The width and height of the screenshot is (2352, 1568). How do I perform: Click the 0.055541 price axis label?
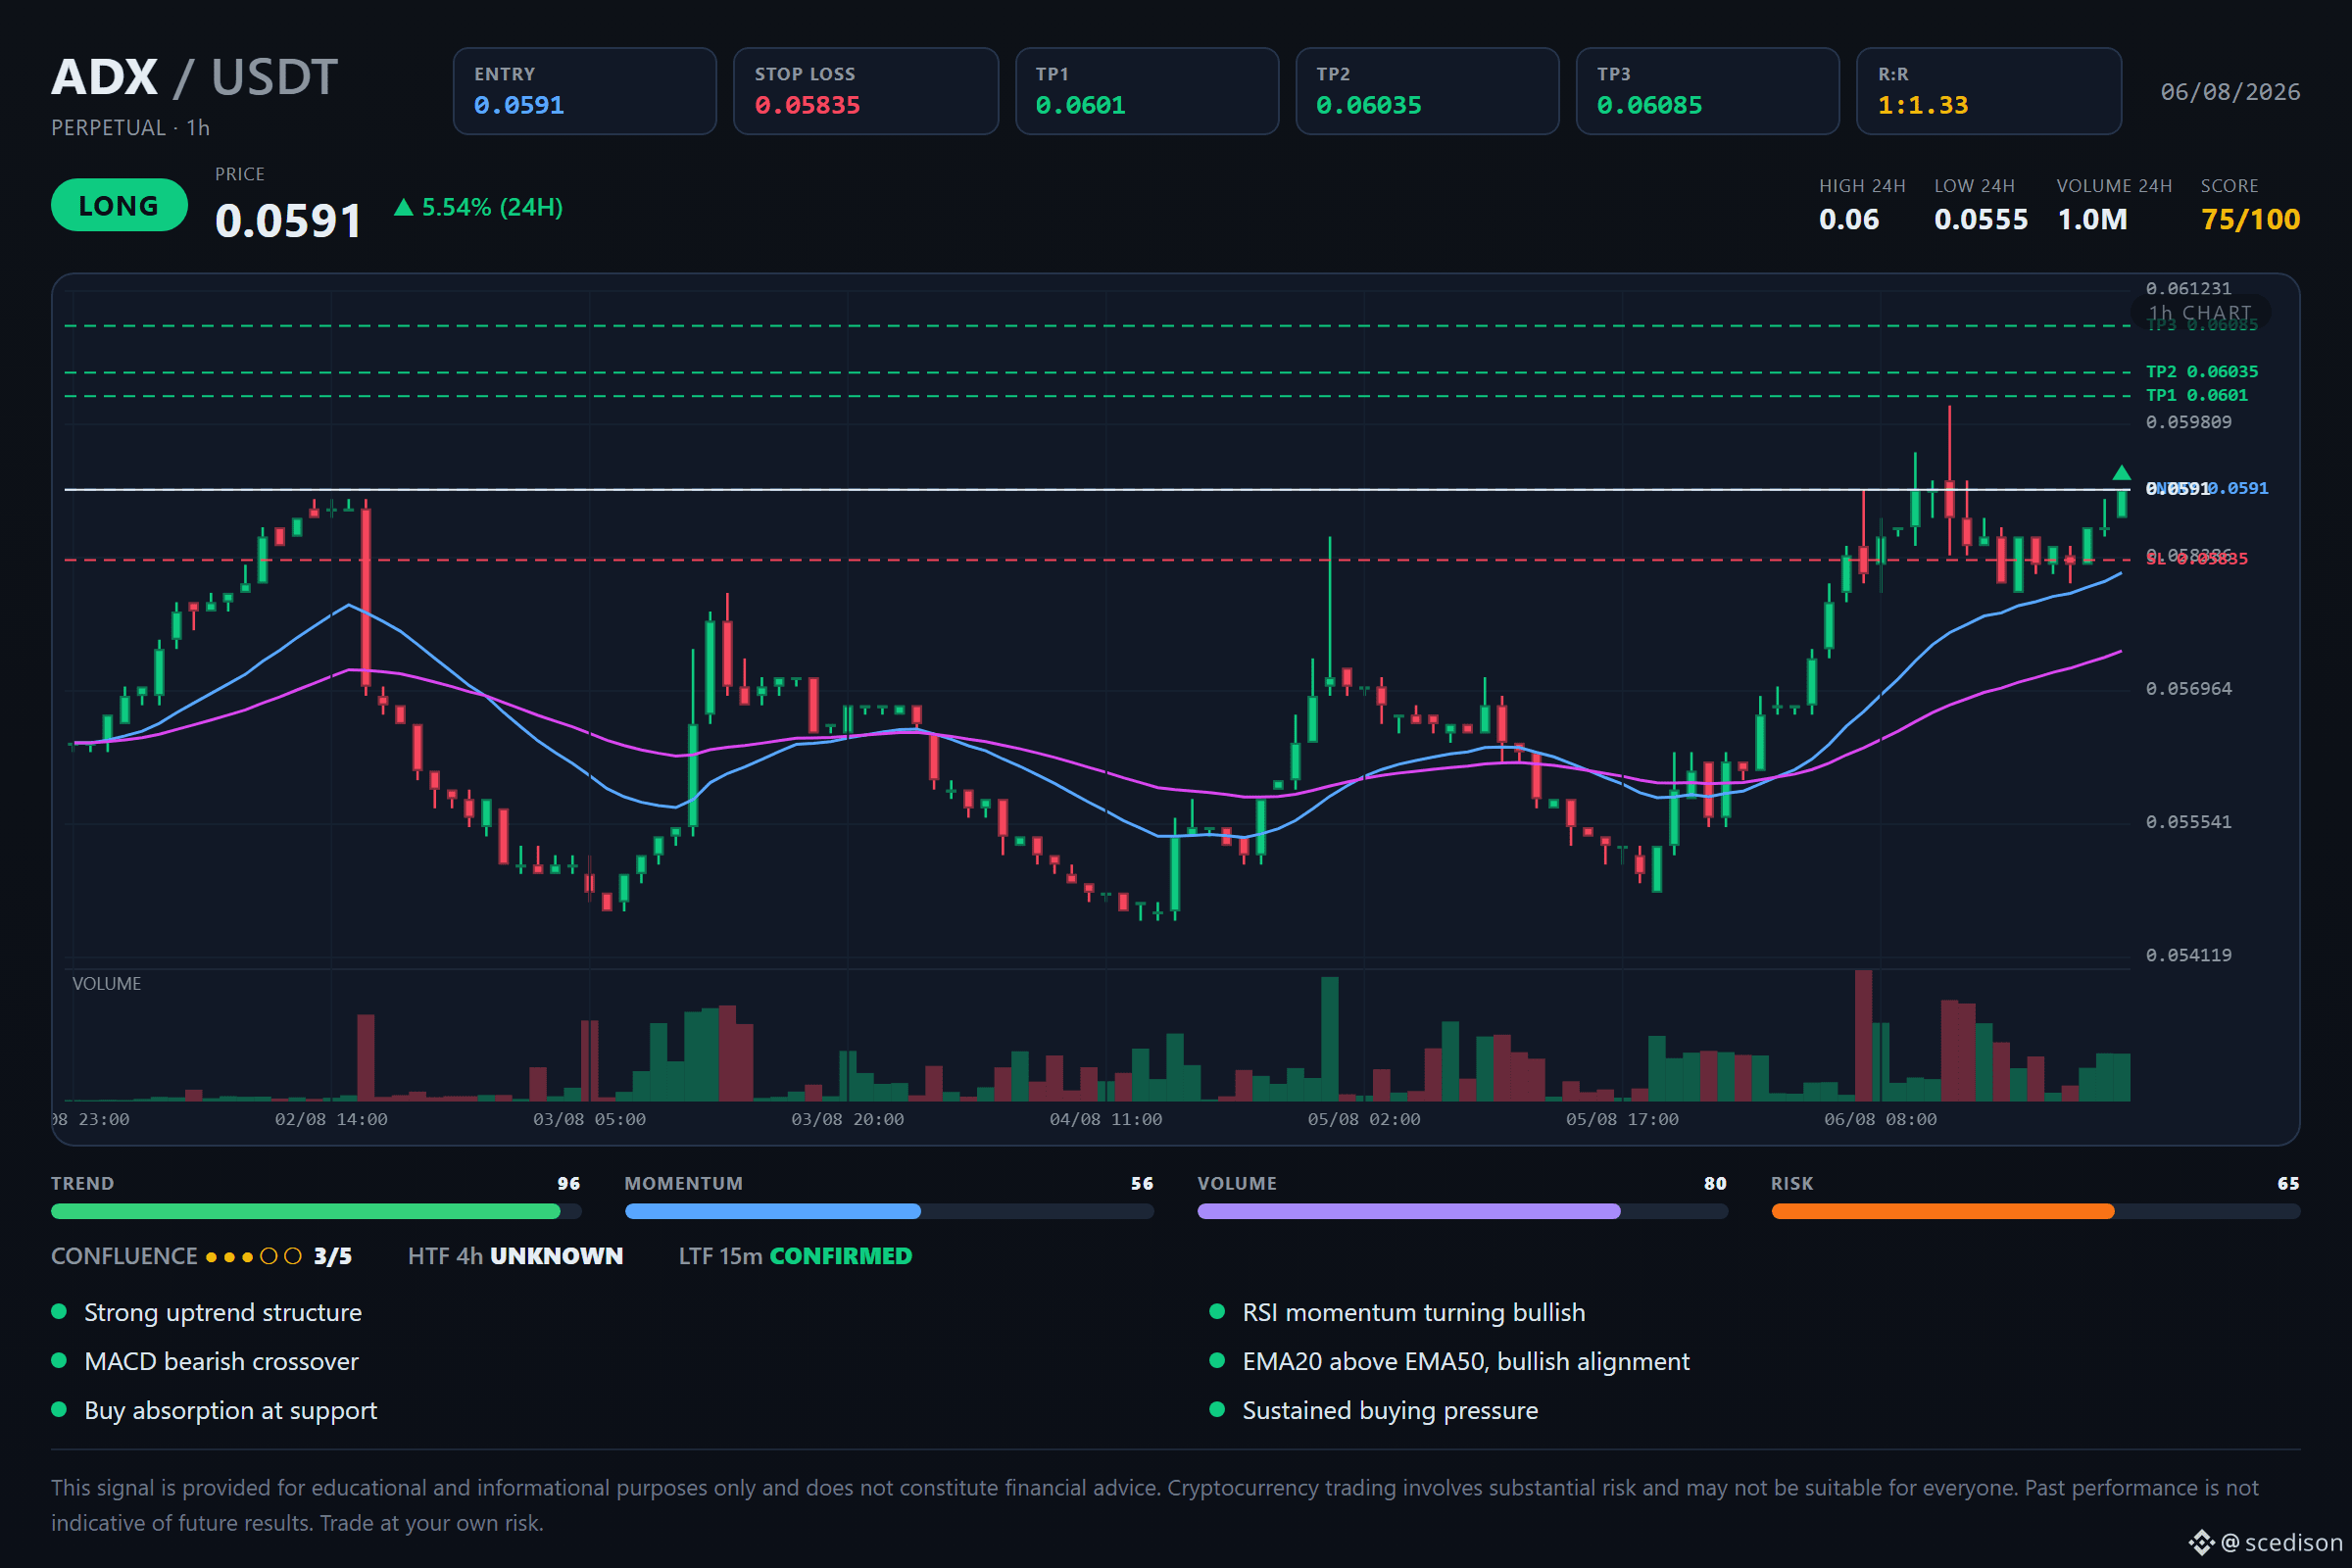2189,822
